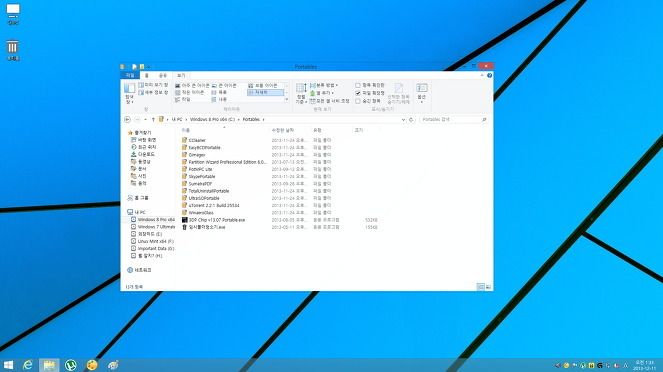Screen dimensions: 663x372
Task: Open the recent locations dropdown arrow
Action: (x=145, y=120)
